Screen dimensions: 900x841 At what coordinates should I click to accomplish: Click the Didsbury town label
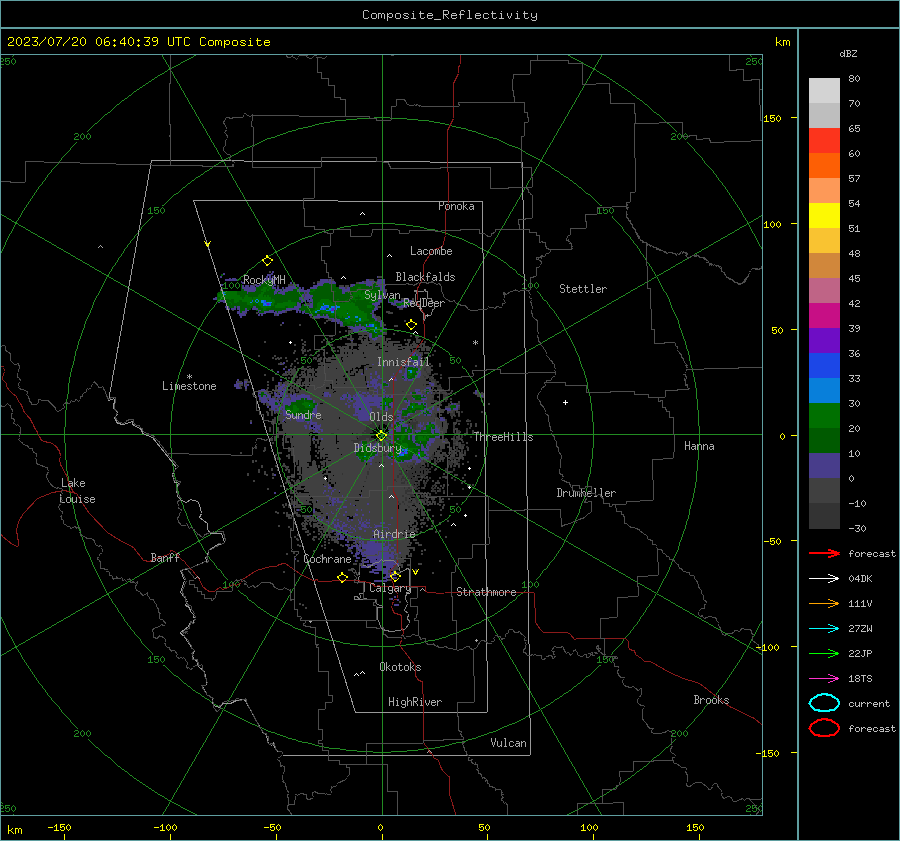[377, 448]
